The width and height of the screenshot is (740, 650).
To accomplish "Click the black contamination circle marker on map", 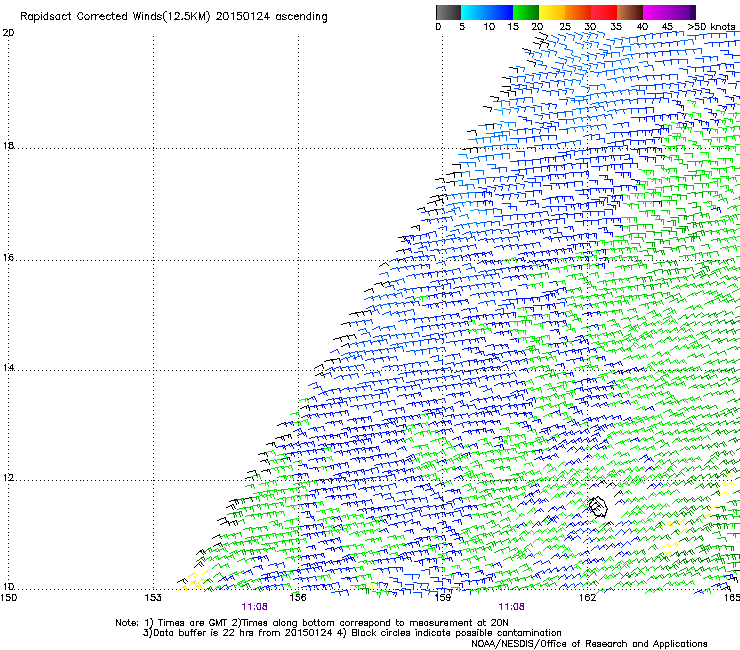I will 597,507.
